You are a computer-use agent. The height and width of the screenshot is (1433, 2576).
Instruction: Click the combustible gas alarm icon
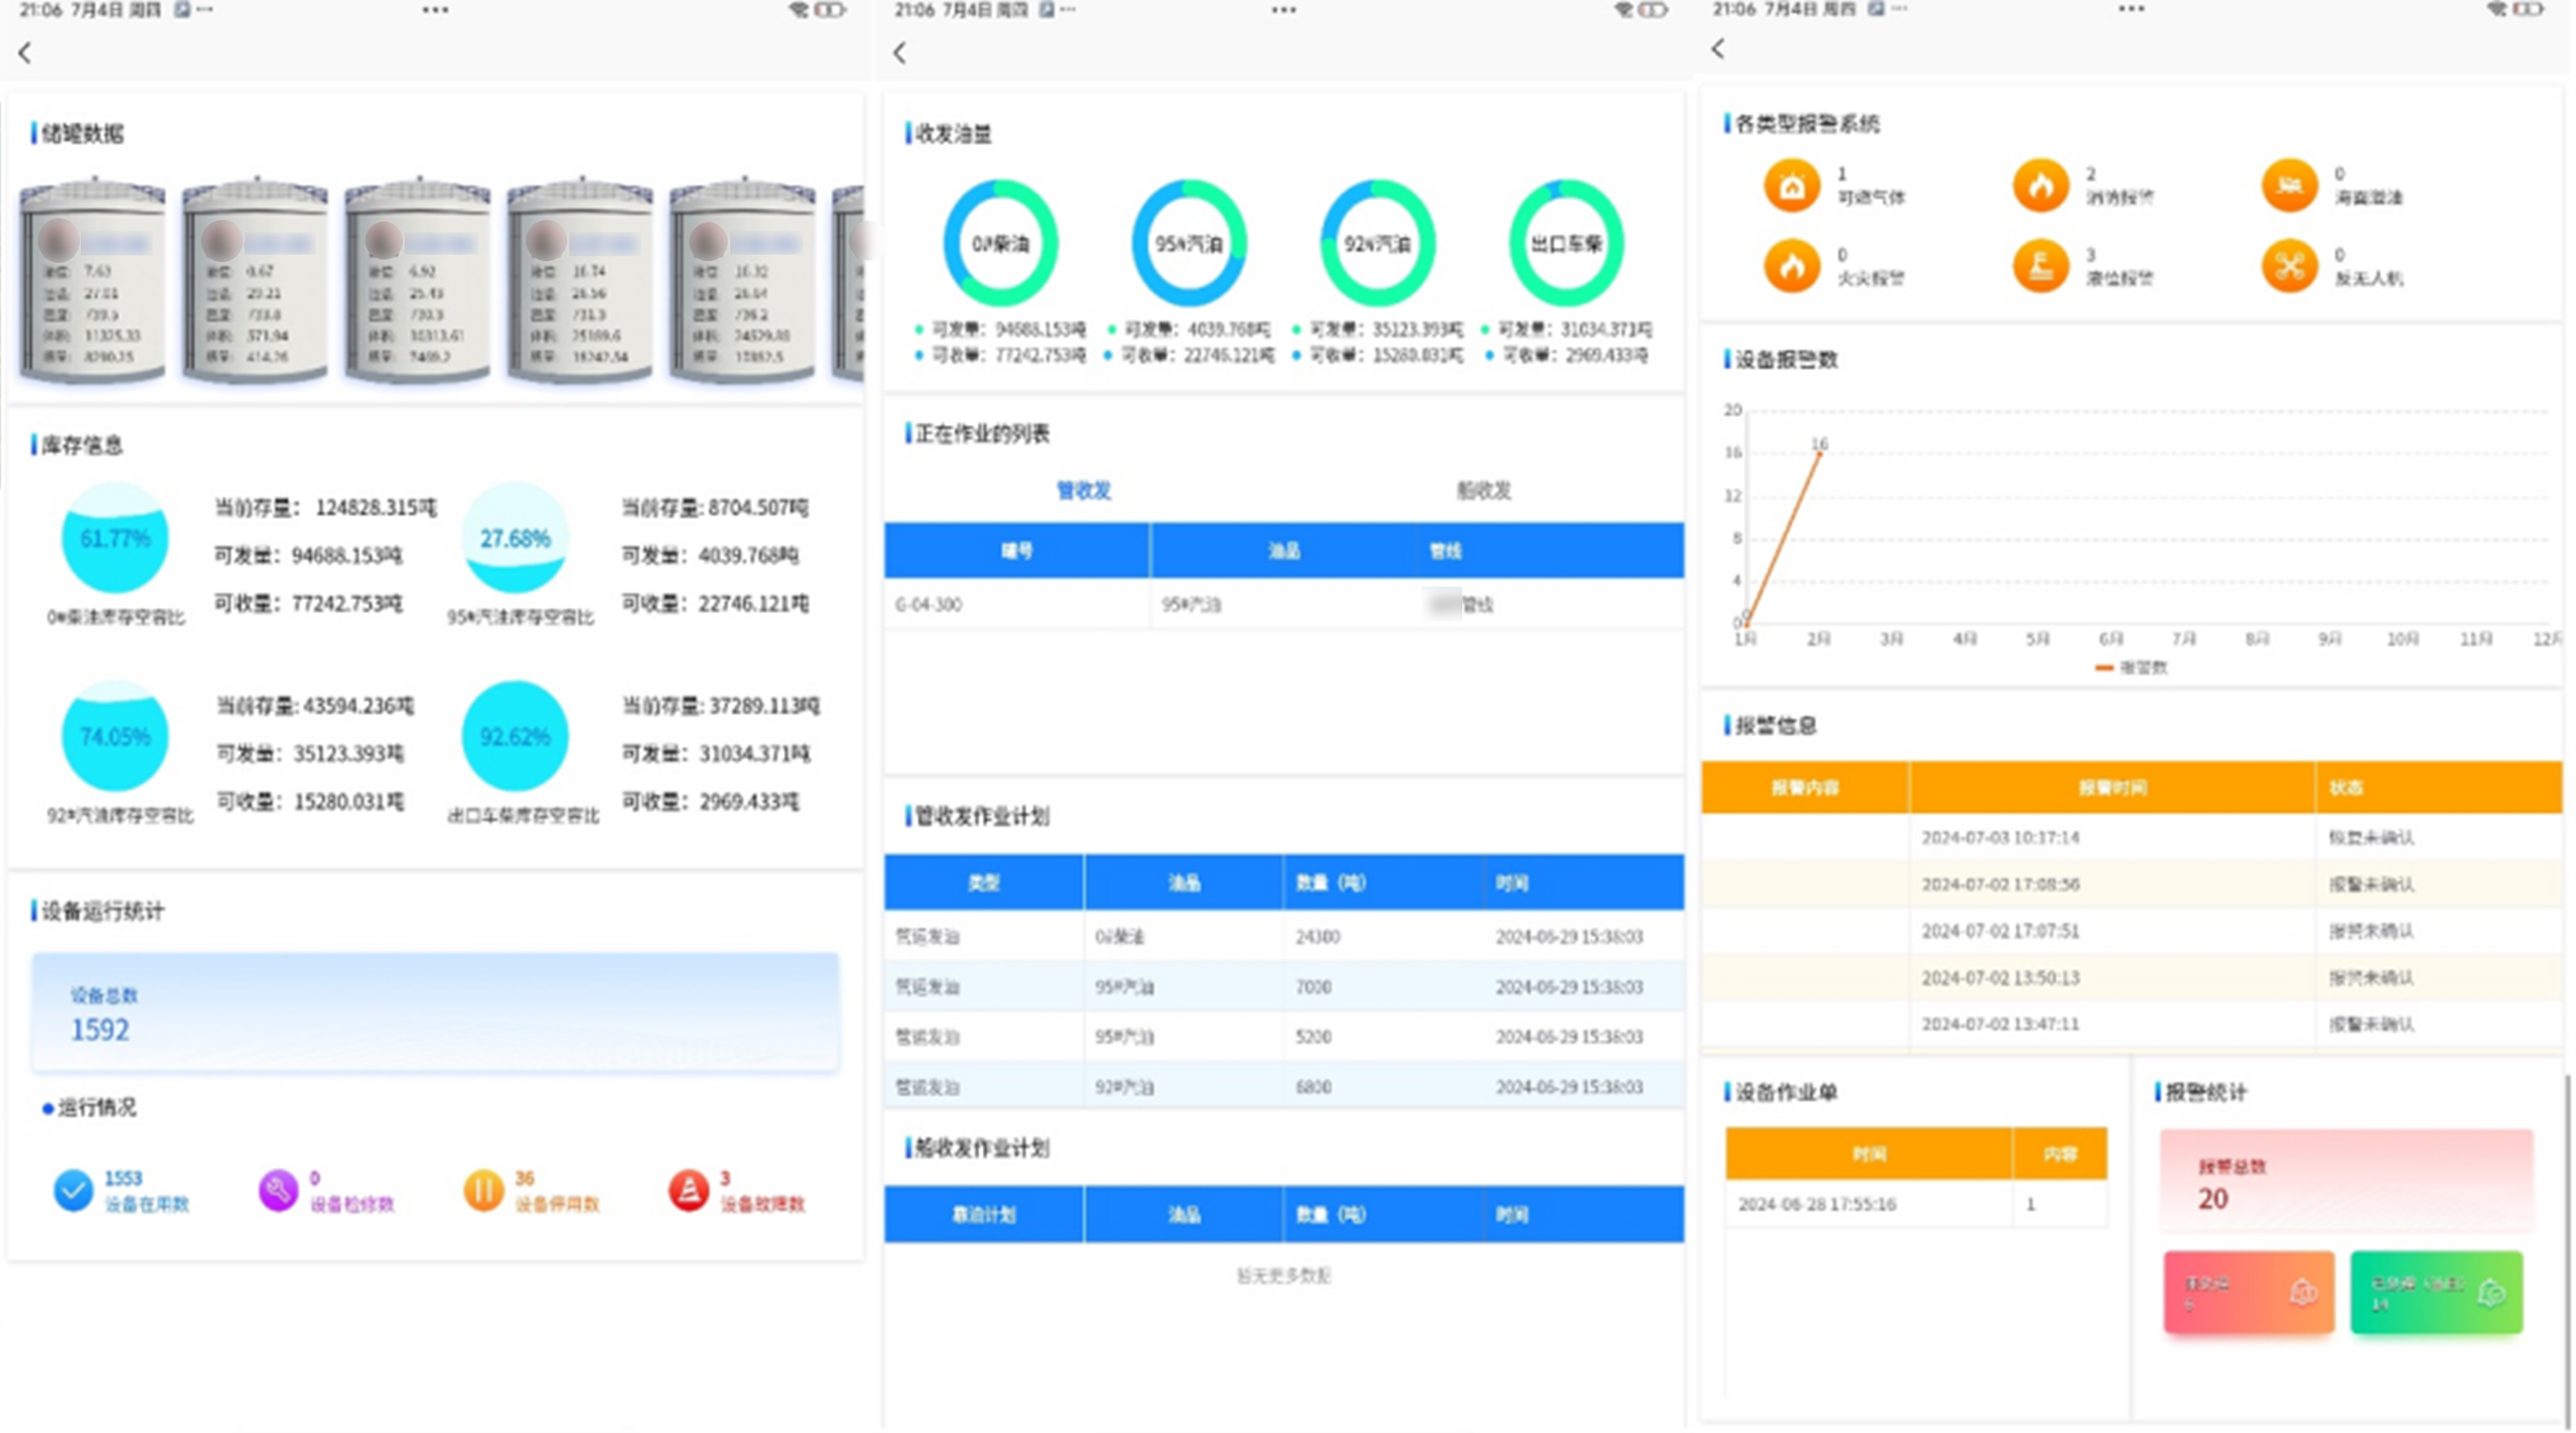click(x=1791, y=186)
